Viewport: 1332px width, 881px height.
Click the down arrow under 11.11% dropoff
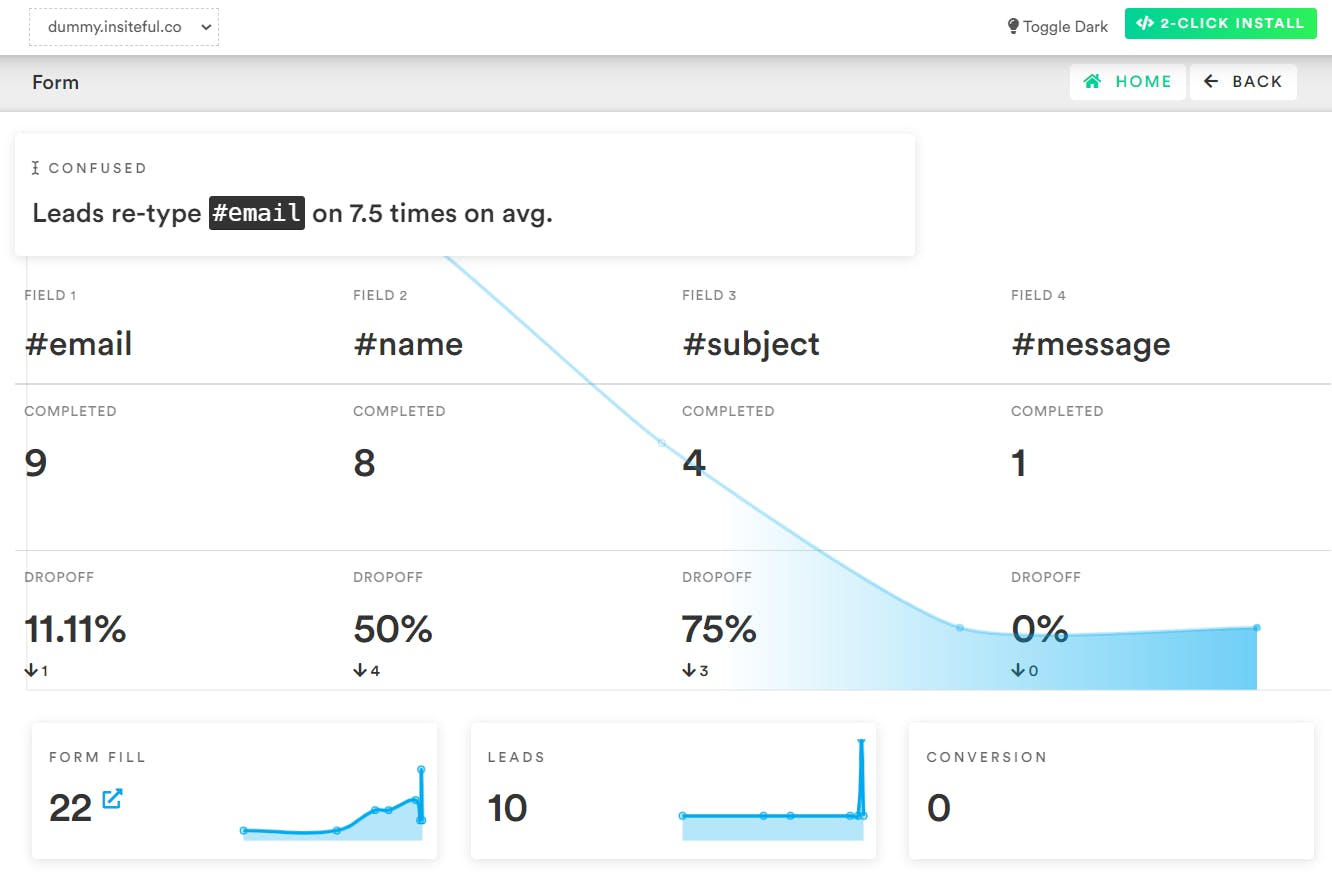click(31, 671)
